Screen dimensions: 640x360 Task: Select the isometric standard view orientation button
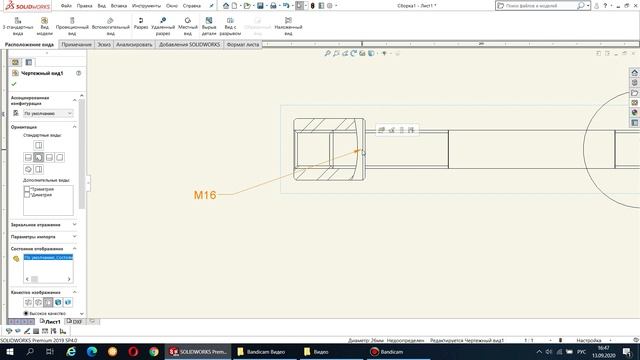click(28, 169)
